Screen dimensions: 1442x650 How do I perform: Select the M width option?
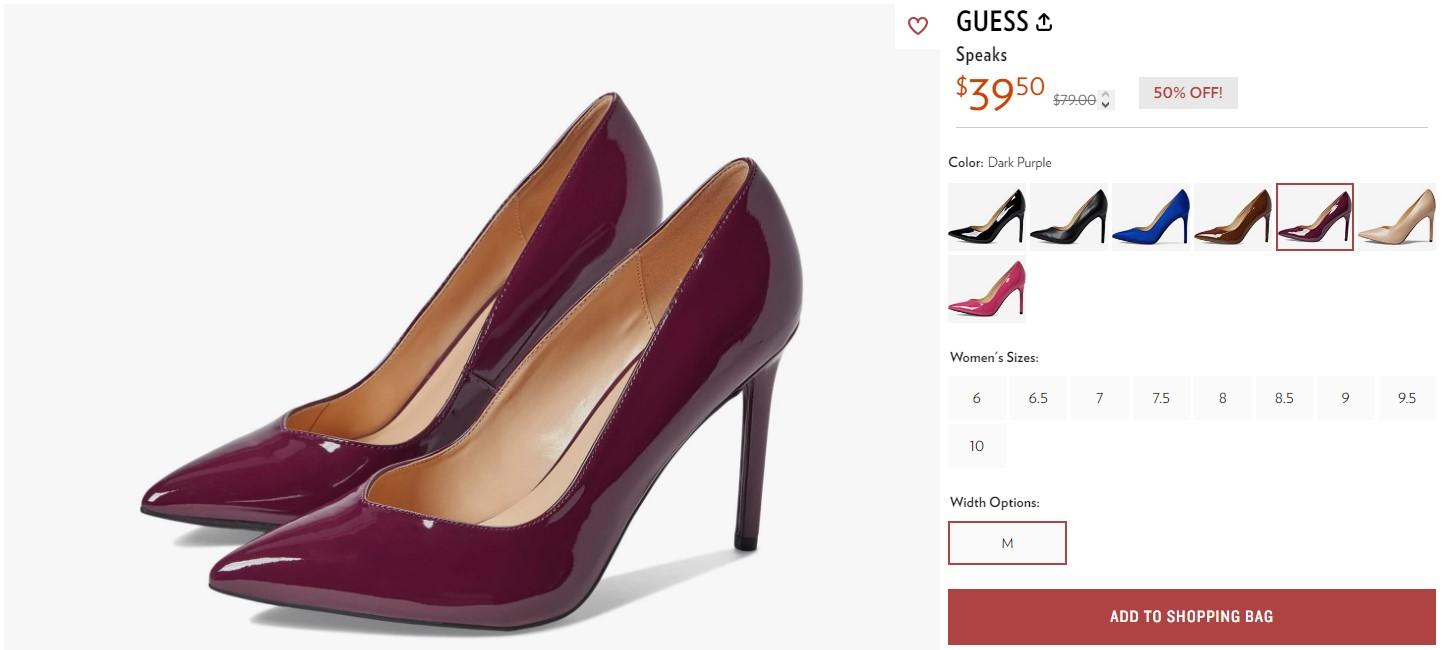[1007, 543]
